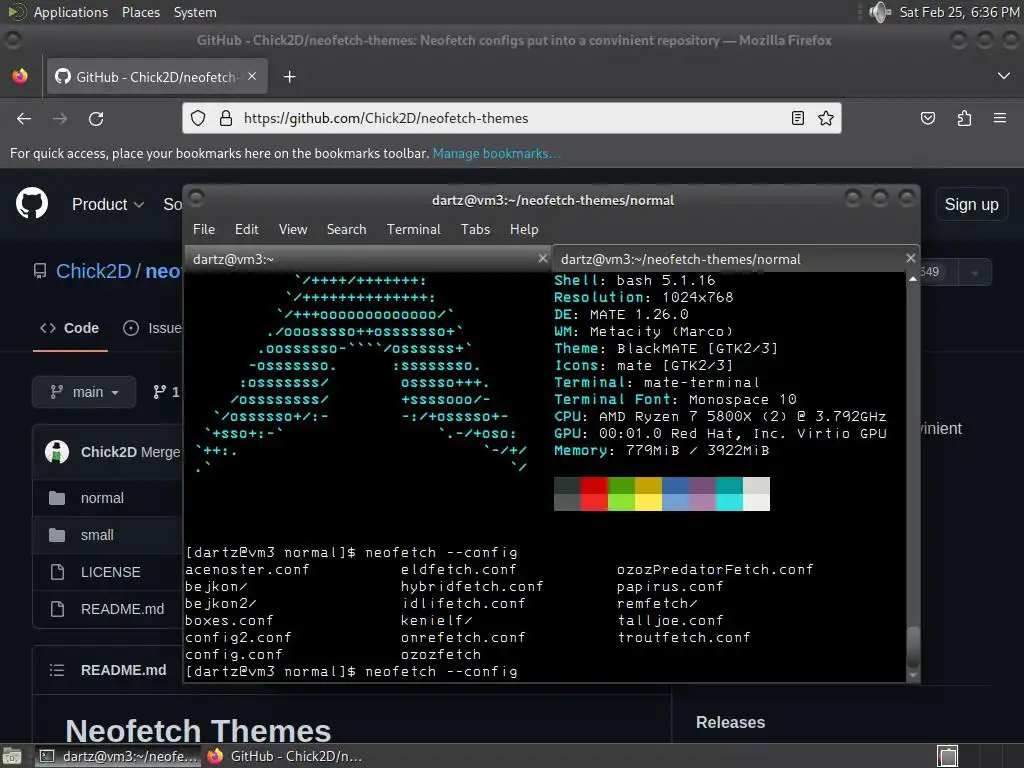Open terminal View menu

click(293, 229)
